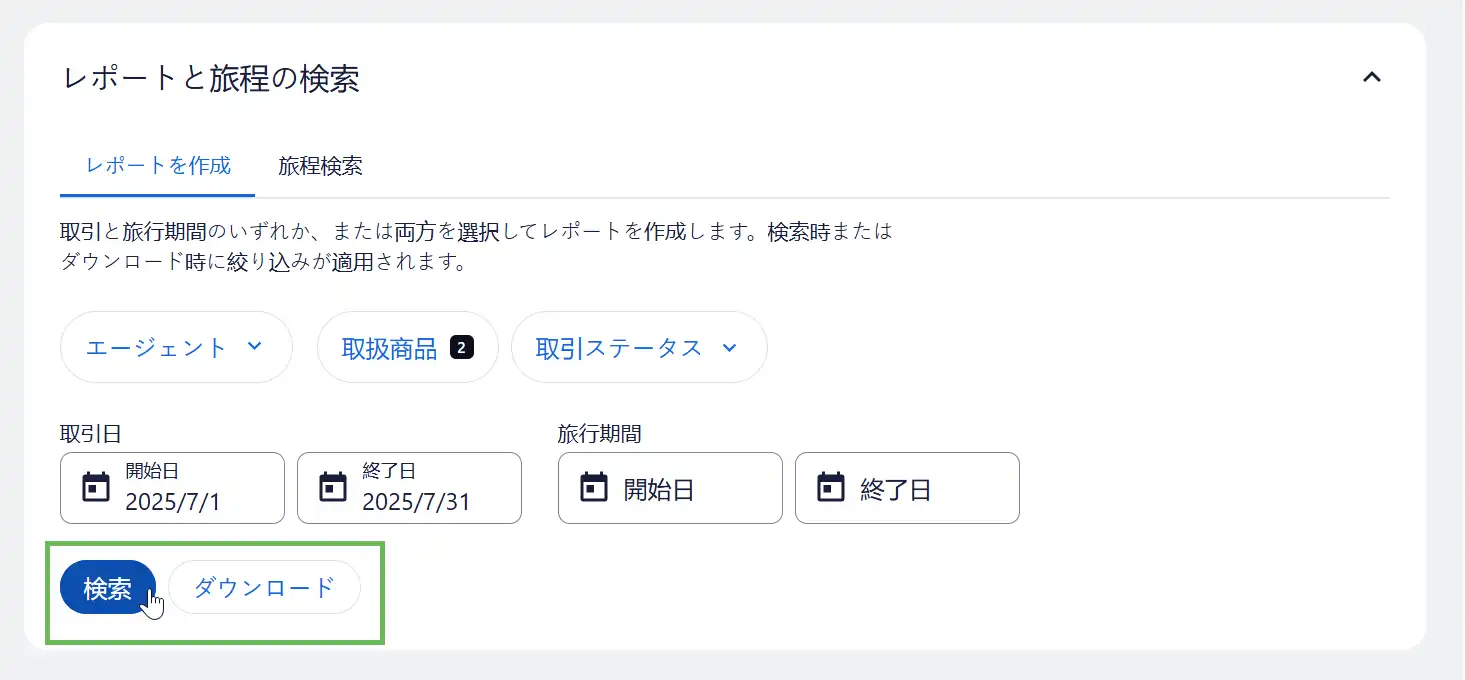Click the ダウンロード button
Viewport: 1465px width, 680px height.
tap(264, 588)
